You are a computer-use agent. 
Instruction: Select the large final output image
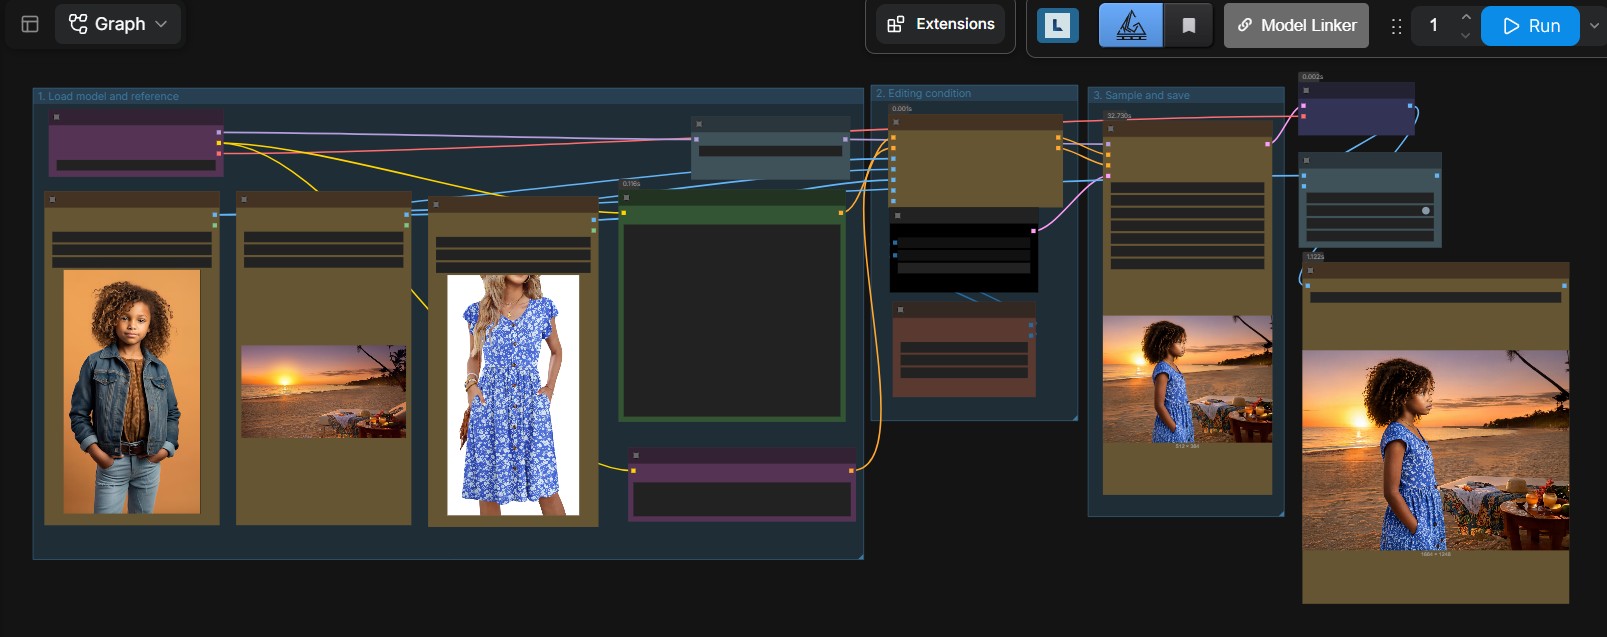(1436, 450)
